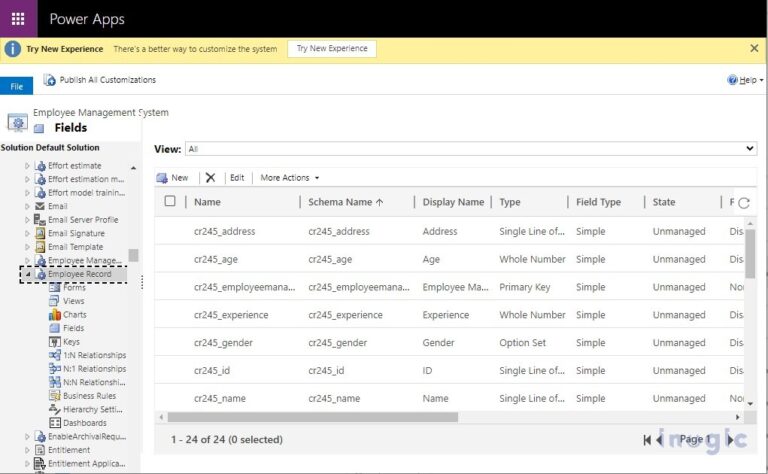768x474 pixels.
Task: Dismiss the yellow Try New Experience banner
Action: click(754, 48)
